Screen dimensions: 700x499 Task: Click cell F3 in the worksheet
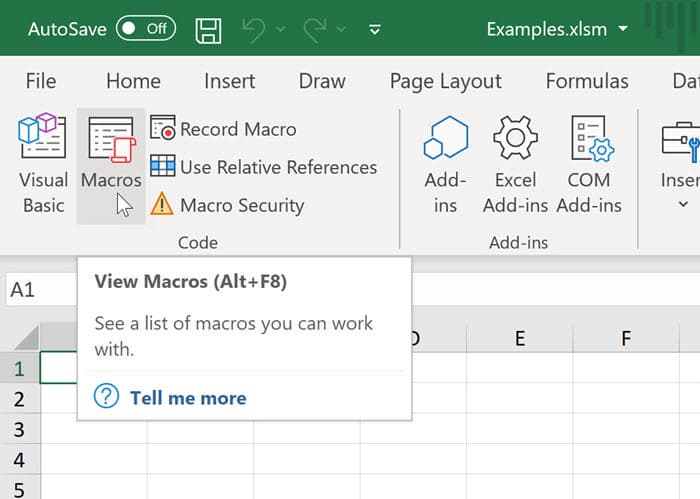click(x=626, y=429)
